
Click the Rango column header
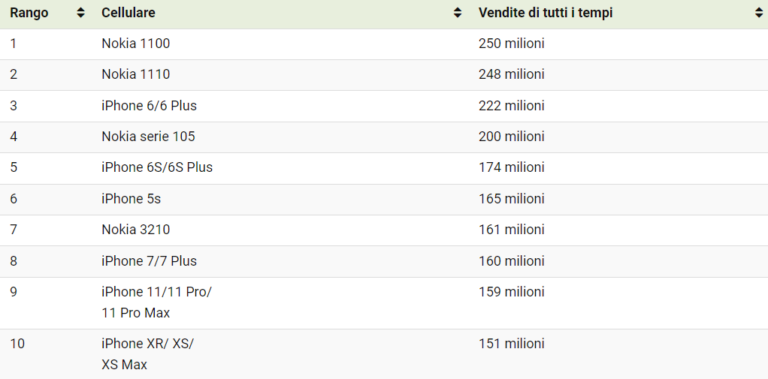(x=29, y=13)
